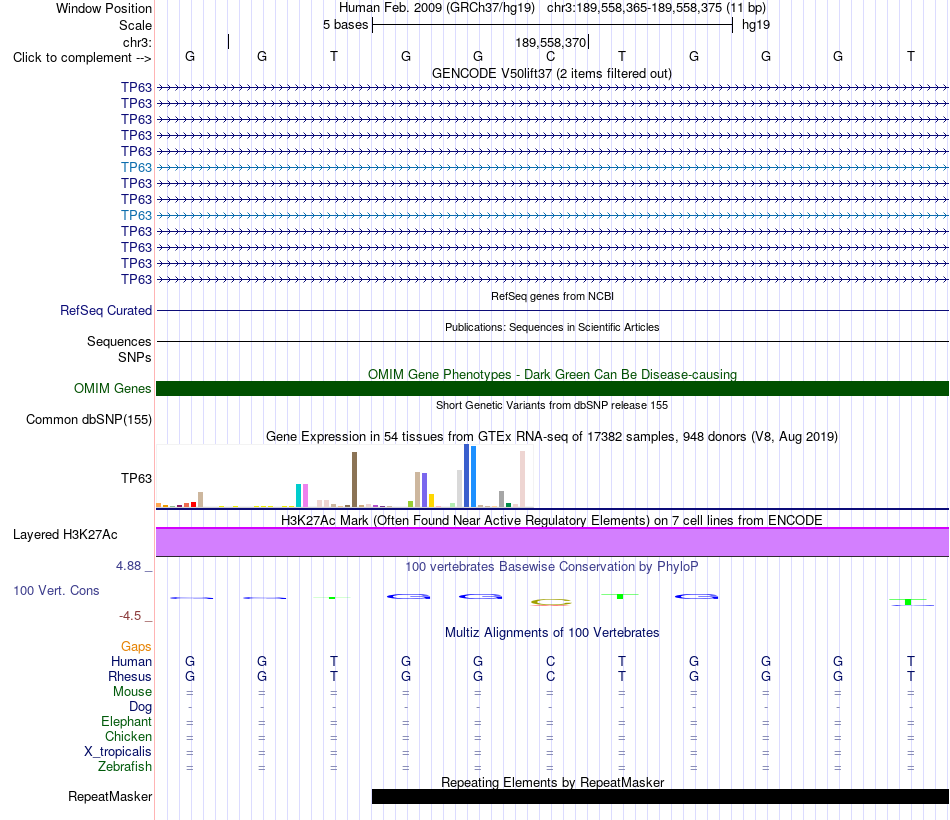Click the 'Rhesus' alignment row label

[130, 676]
